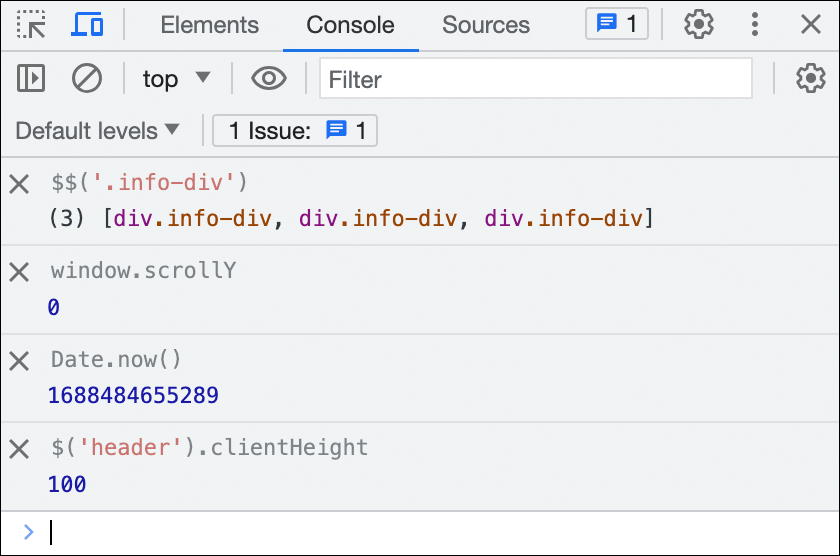The height and width of the screenshot is (556, 840).
Task: Remove the window.scrollY live expression
Action: [19, 272]
